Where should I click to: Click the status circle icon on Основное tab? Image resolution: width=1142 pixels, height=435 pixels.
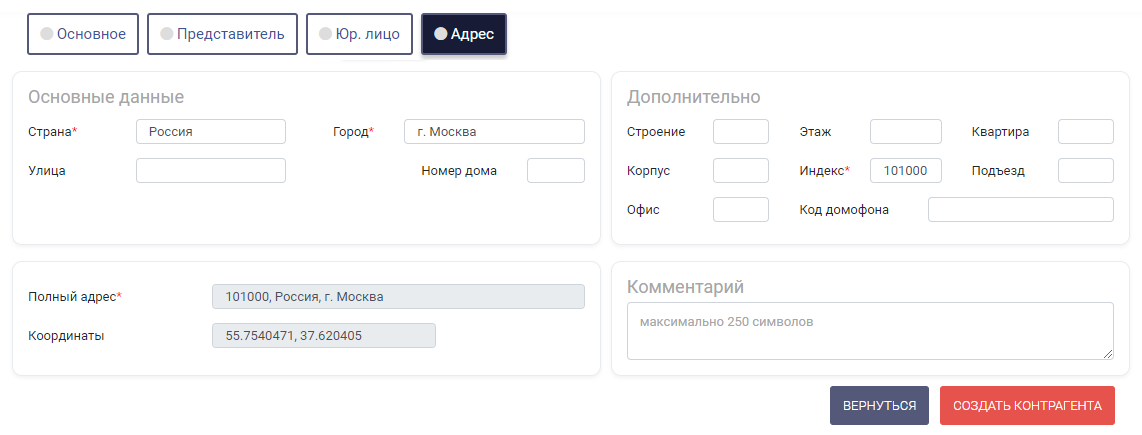(x=47, y=34)
